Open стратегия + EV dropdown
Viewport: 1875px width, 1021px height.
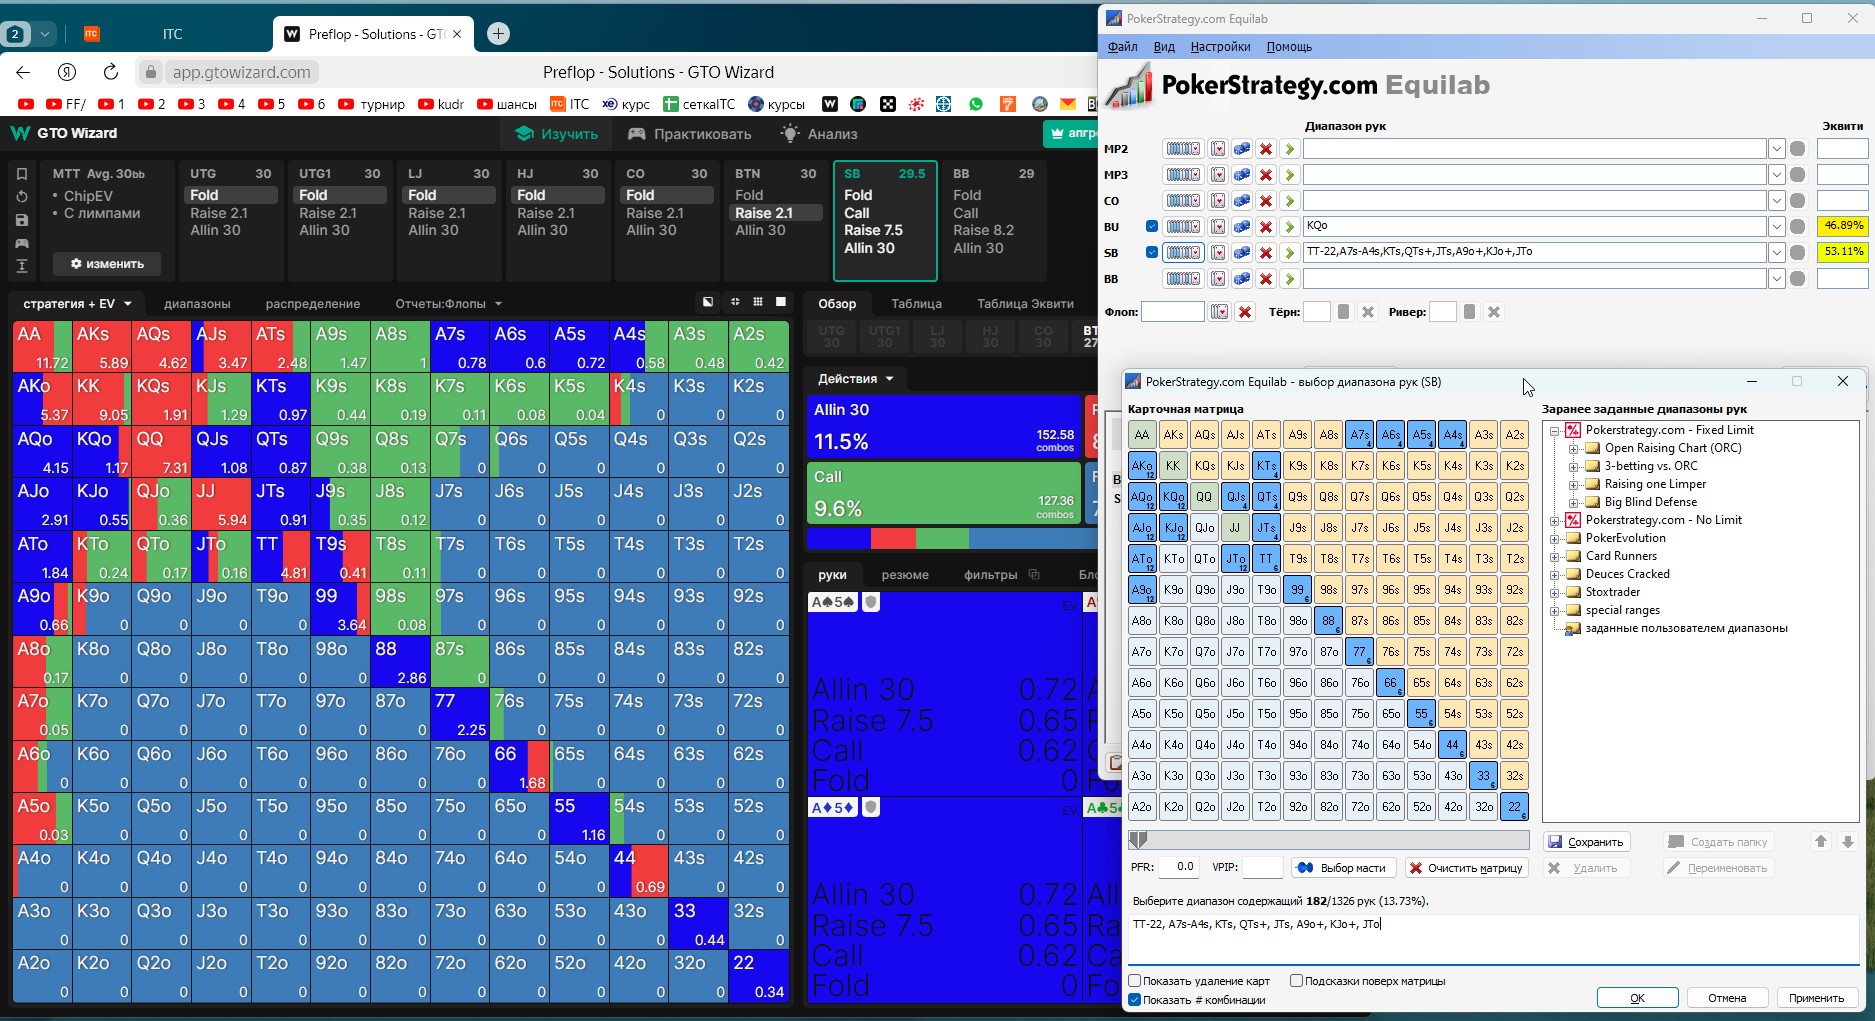pos(77,304)
